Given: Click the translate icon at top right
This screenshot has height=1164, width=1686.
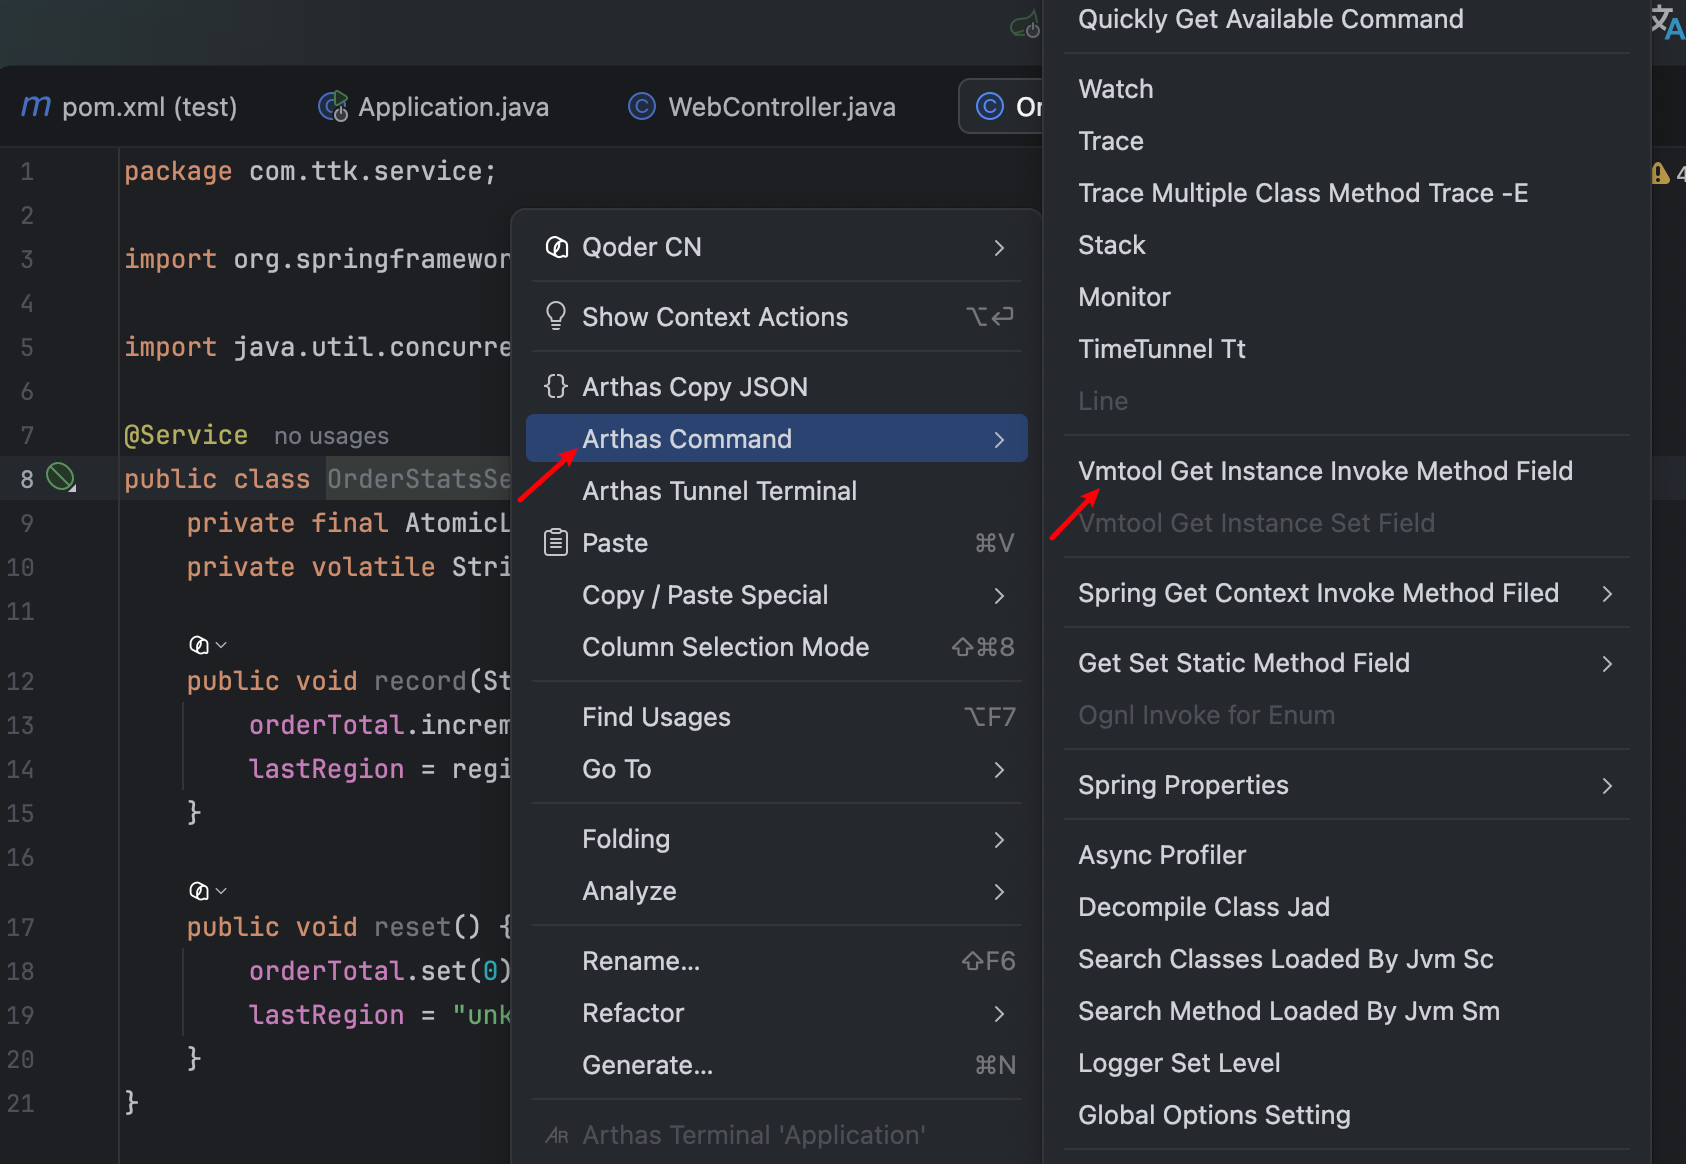Looking at the screenshot, I should [1667, 22].
